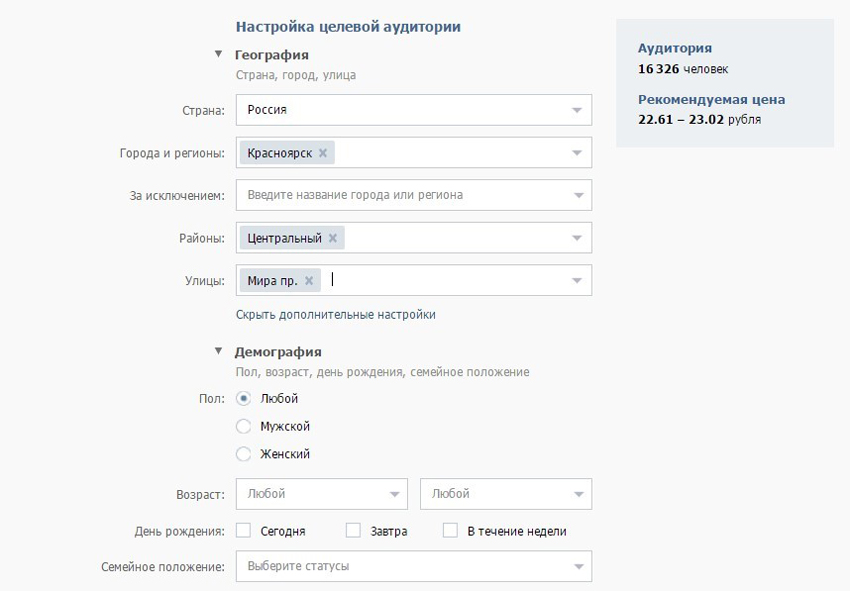This screenshot has width=850, height=591.
Task: Enable the В течение недели checkbox
Action: tap(450, 531)
